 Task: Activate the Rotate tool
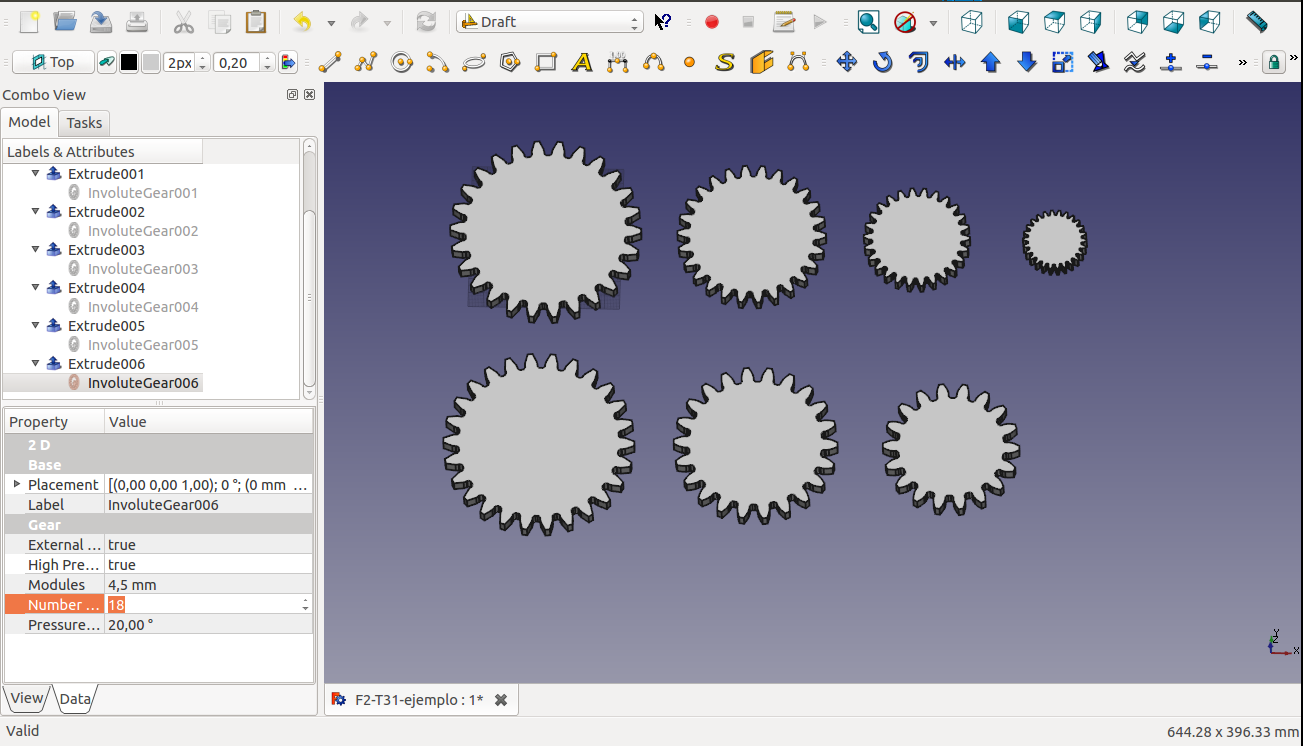tap(882, 63)
